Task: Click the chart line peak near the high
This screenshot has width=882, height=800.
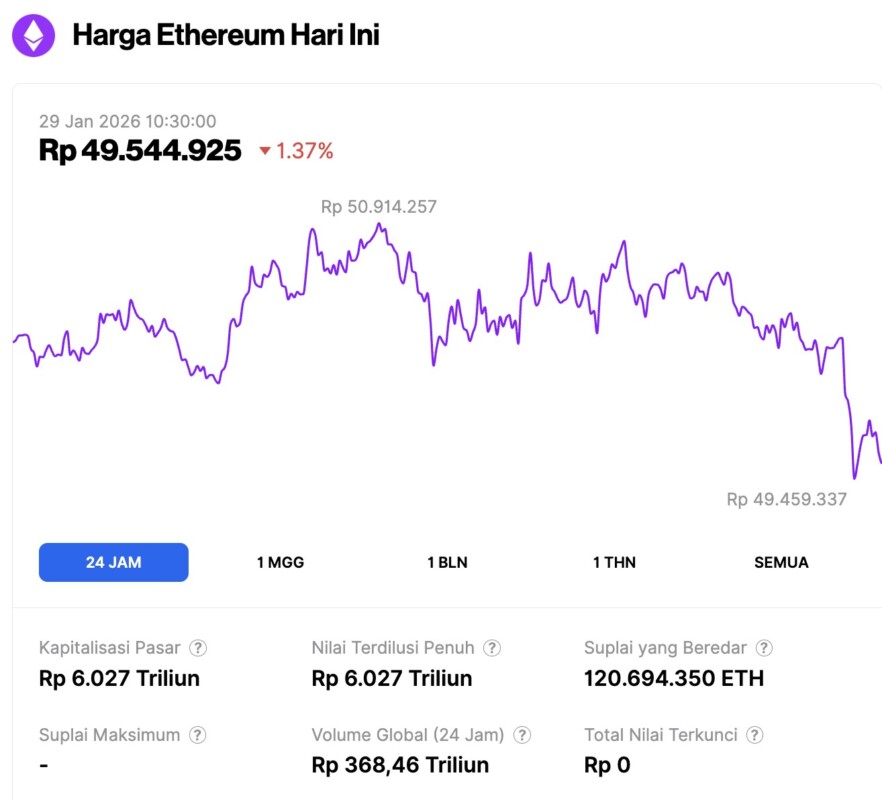Action: (x=379, y=225)
